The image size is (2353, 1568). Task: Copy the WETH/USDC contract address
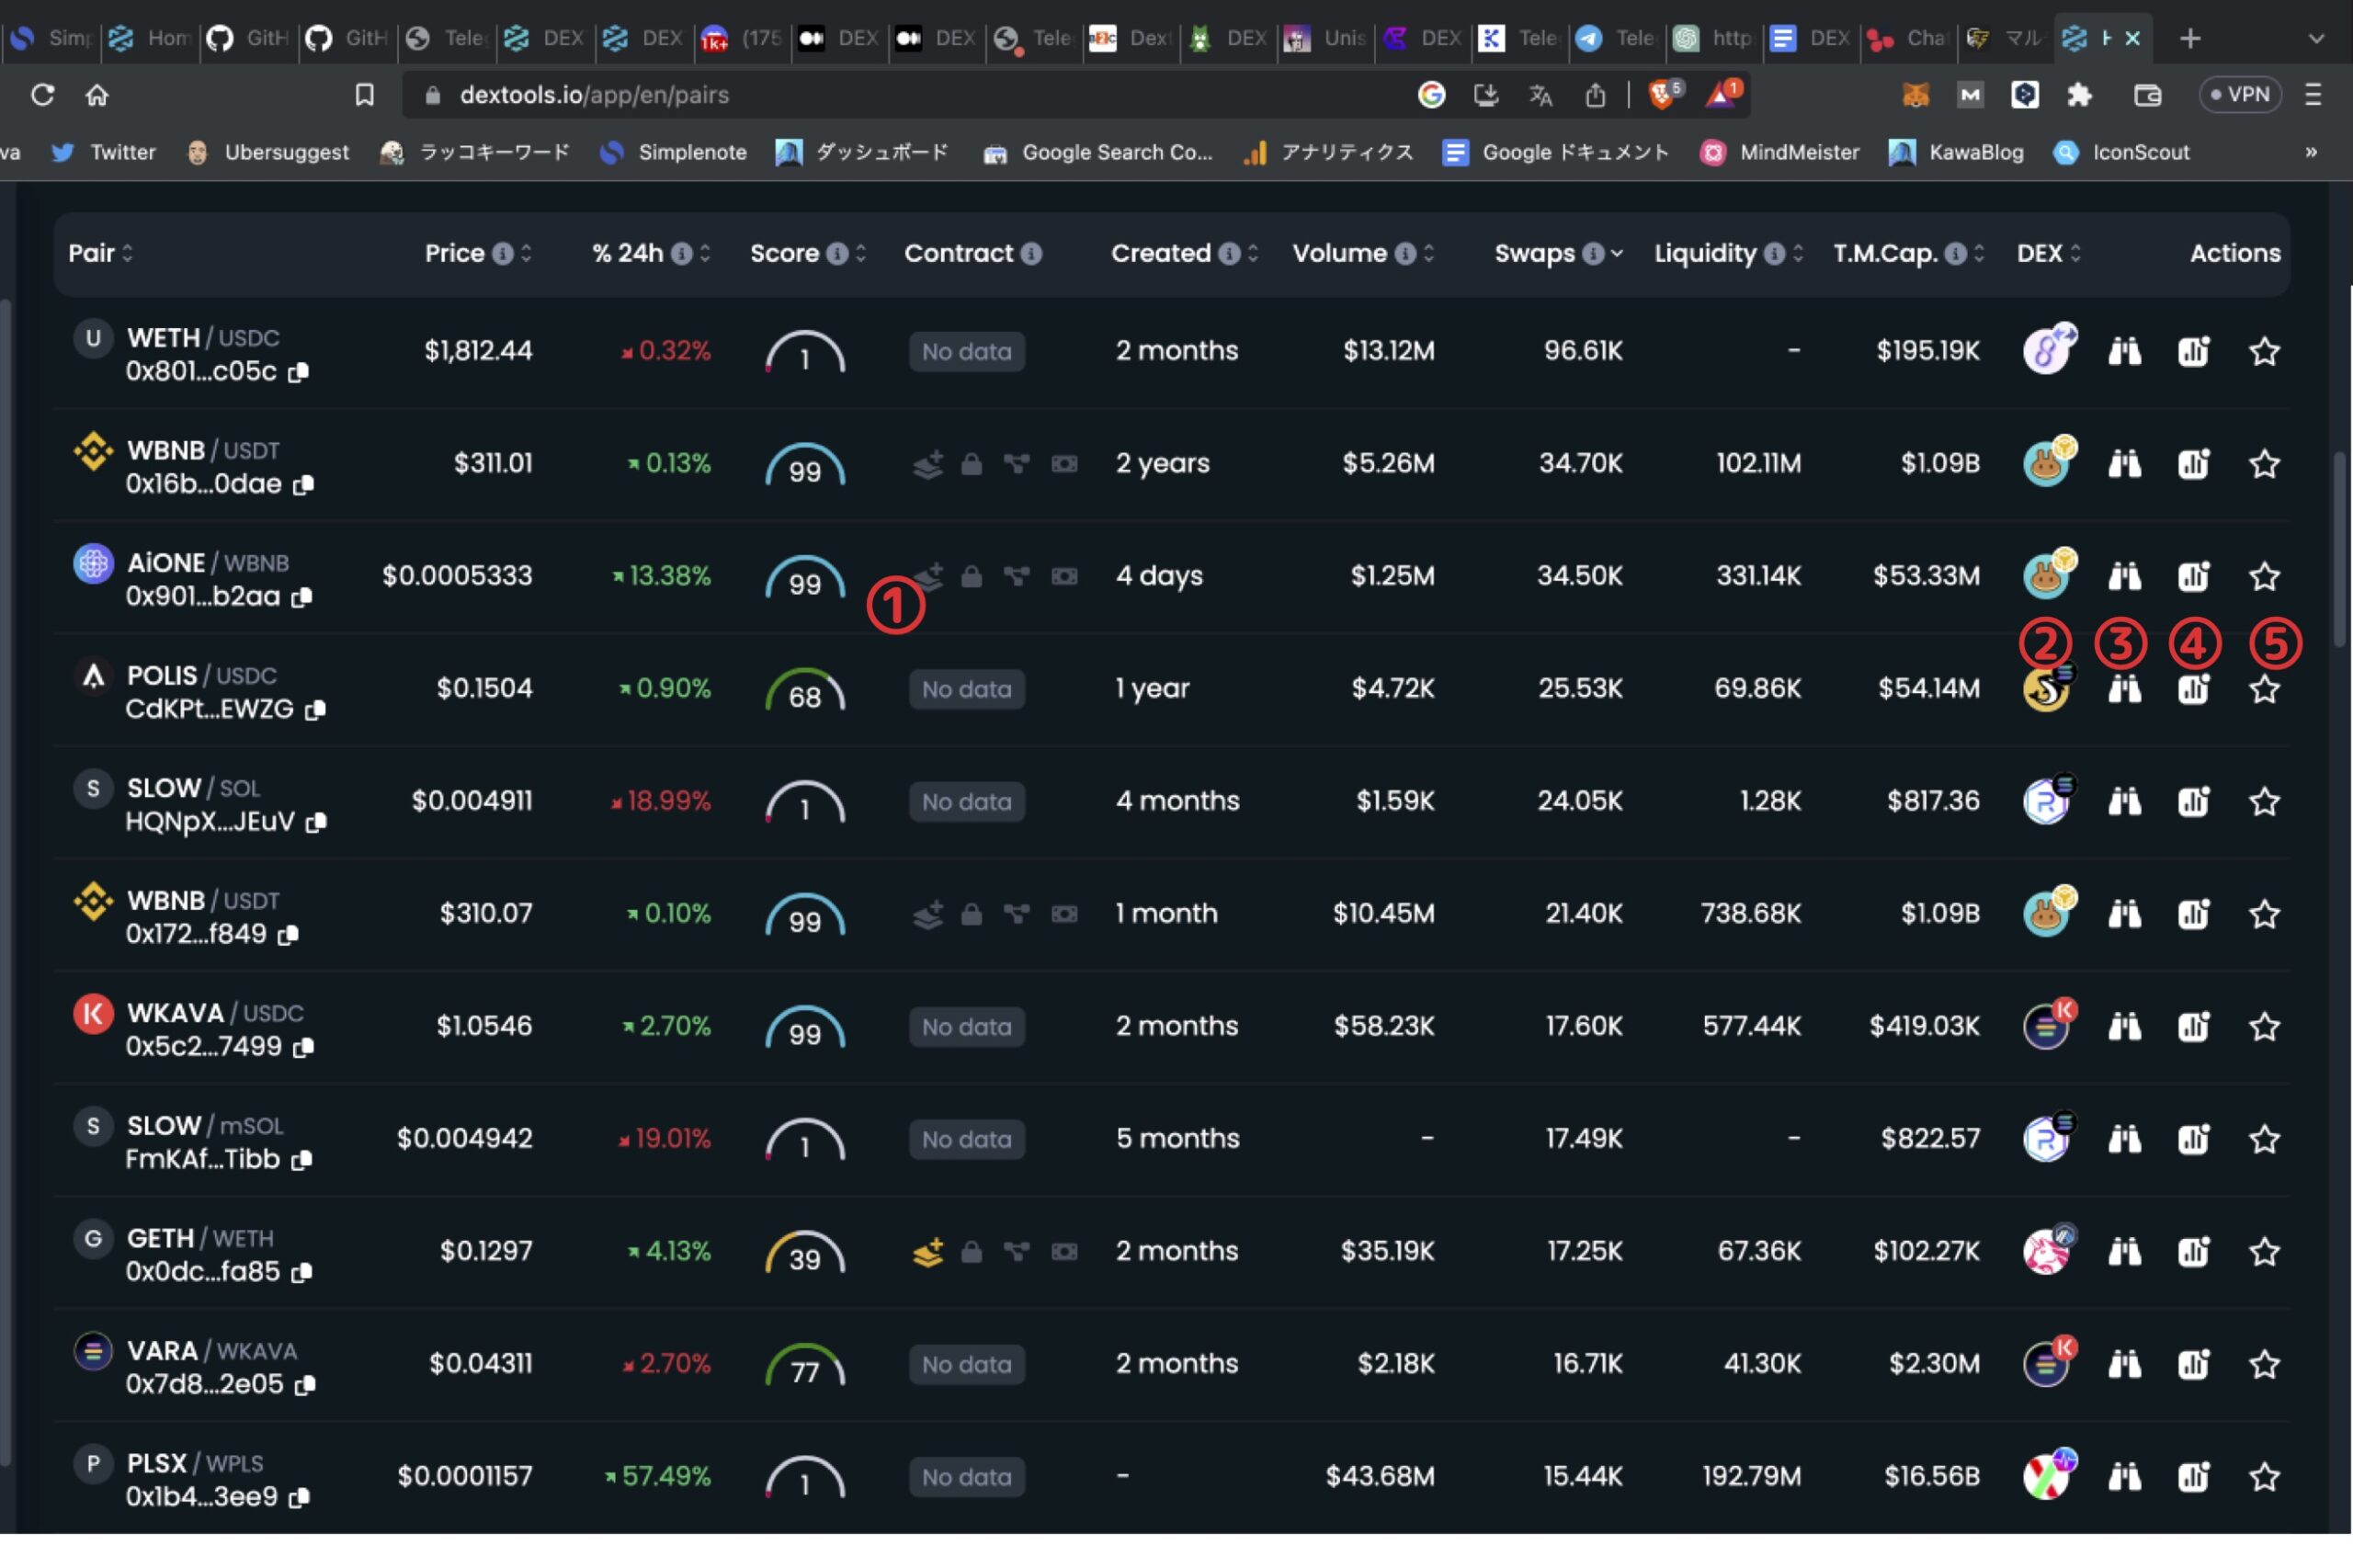coord(297,372)
